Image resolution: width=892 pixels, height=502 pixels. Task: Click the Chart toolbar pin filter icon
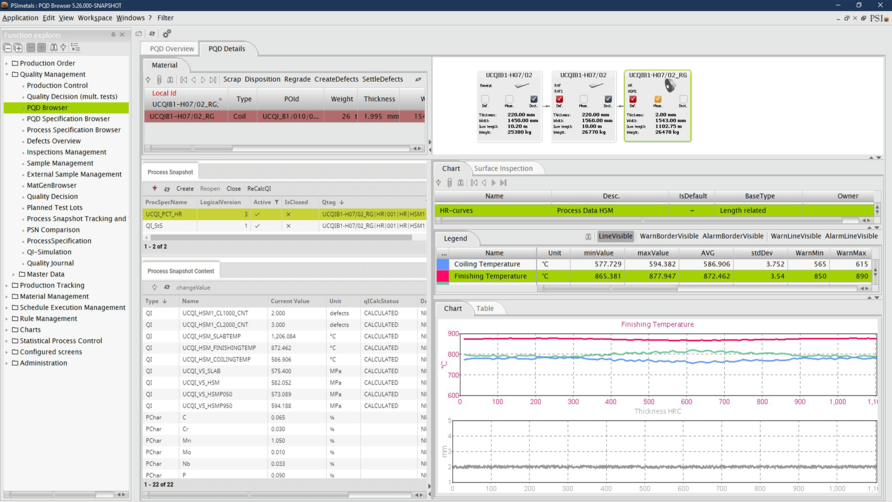(439, 183)
